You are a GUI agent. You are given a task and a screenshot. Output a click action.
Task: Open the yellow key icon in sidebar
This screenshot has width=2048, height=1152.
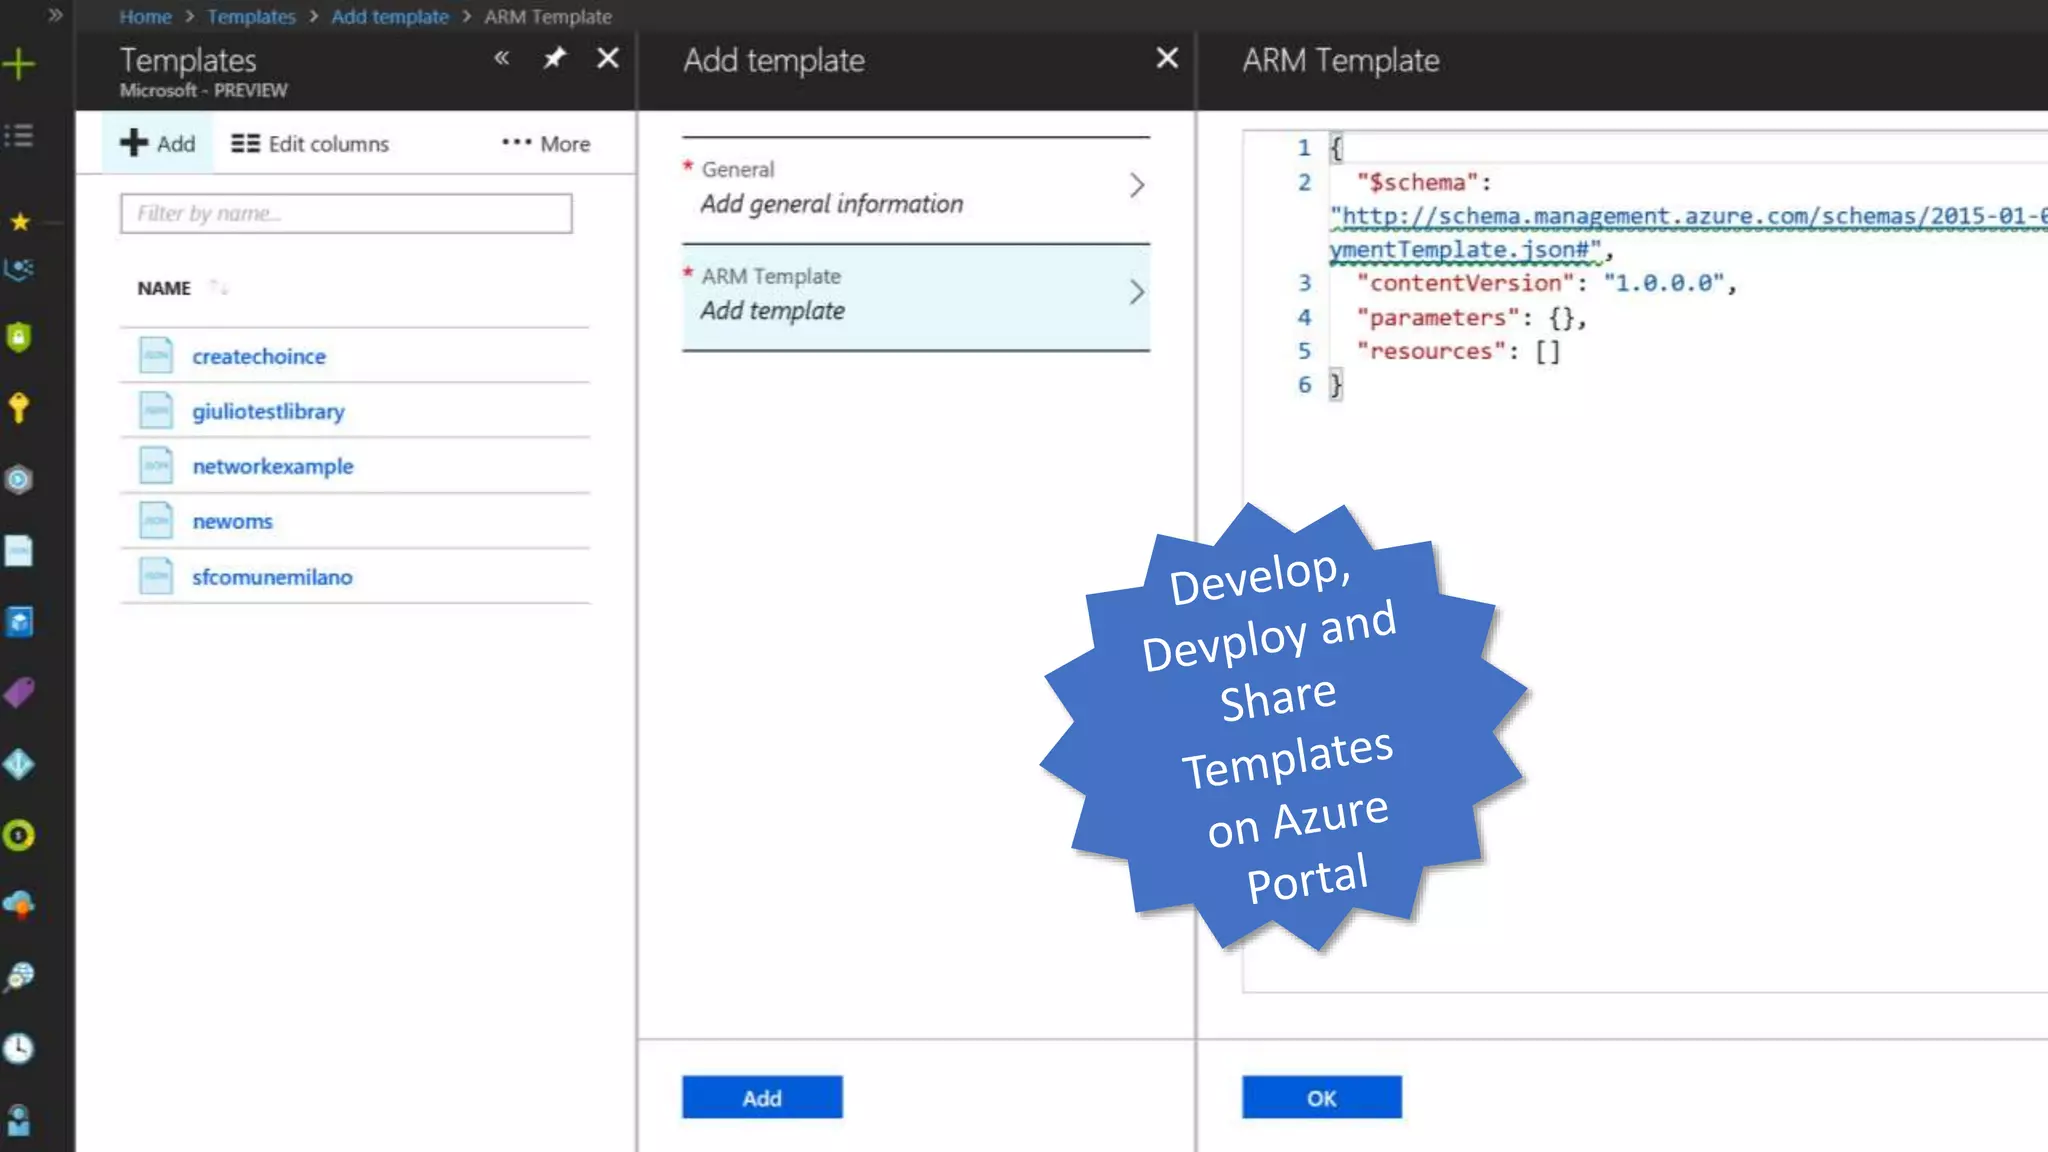coord(19,407)
